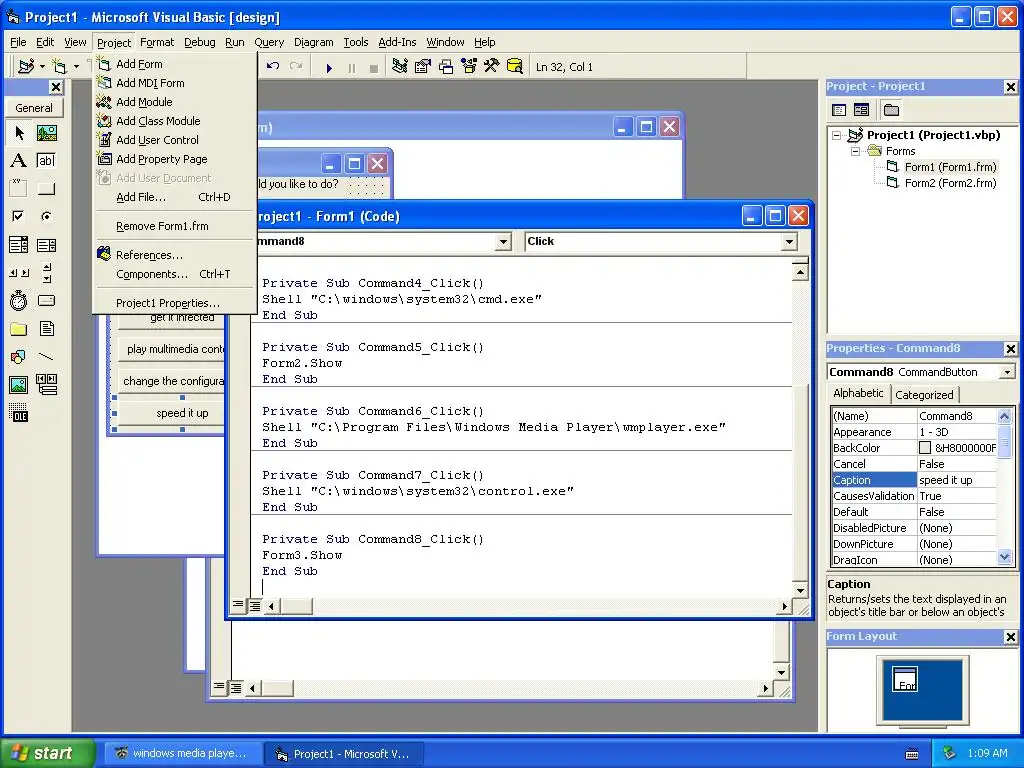Select the CheckBox control in the toolbox
The height and width of the screenshot is (768, 1024).
19,216
